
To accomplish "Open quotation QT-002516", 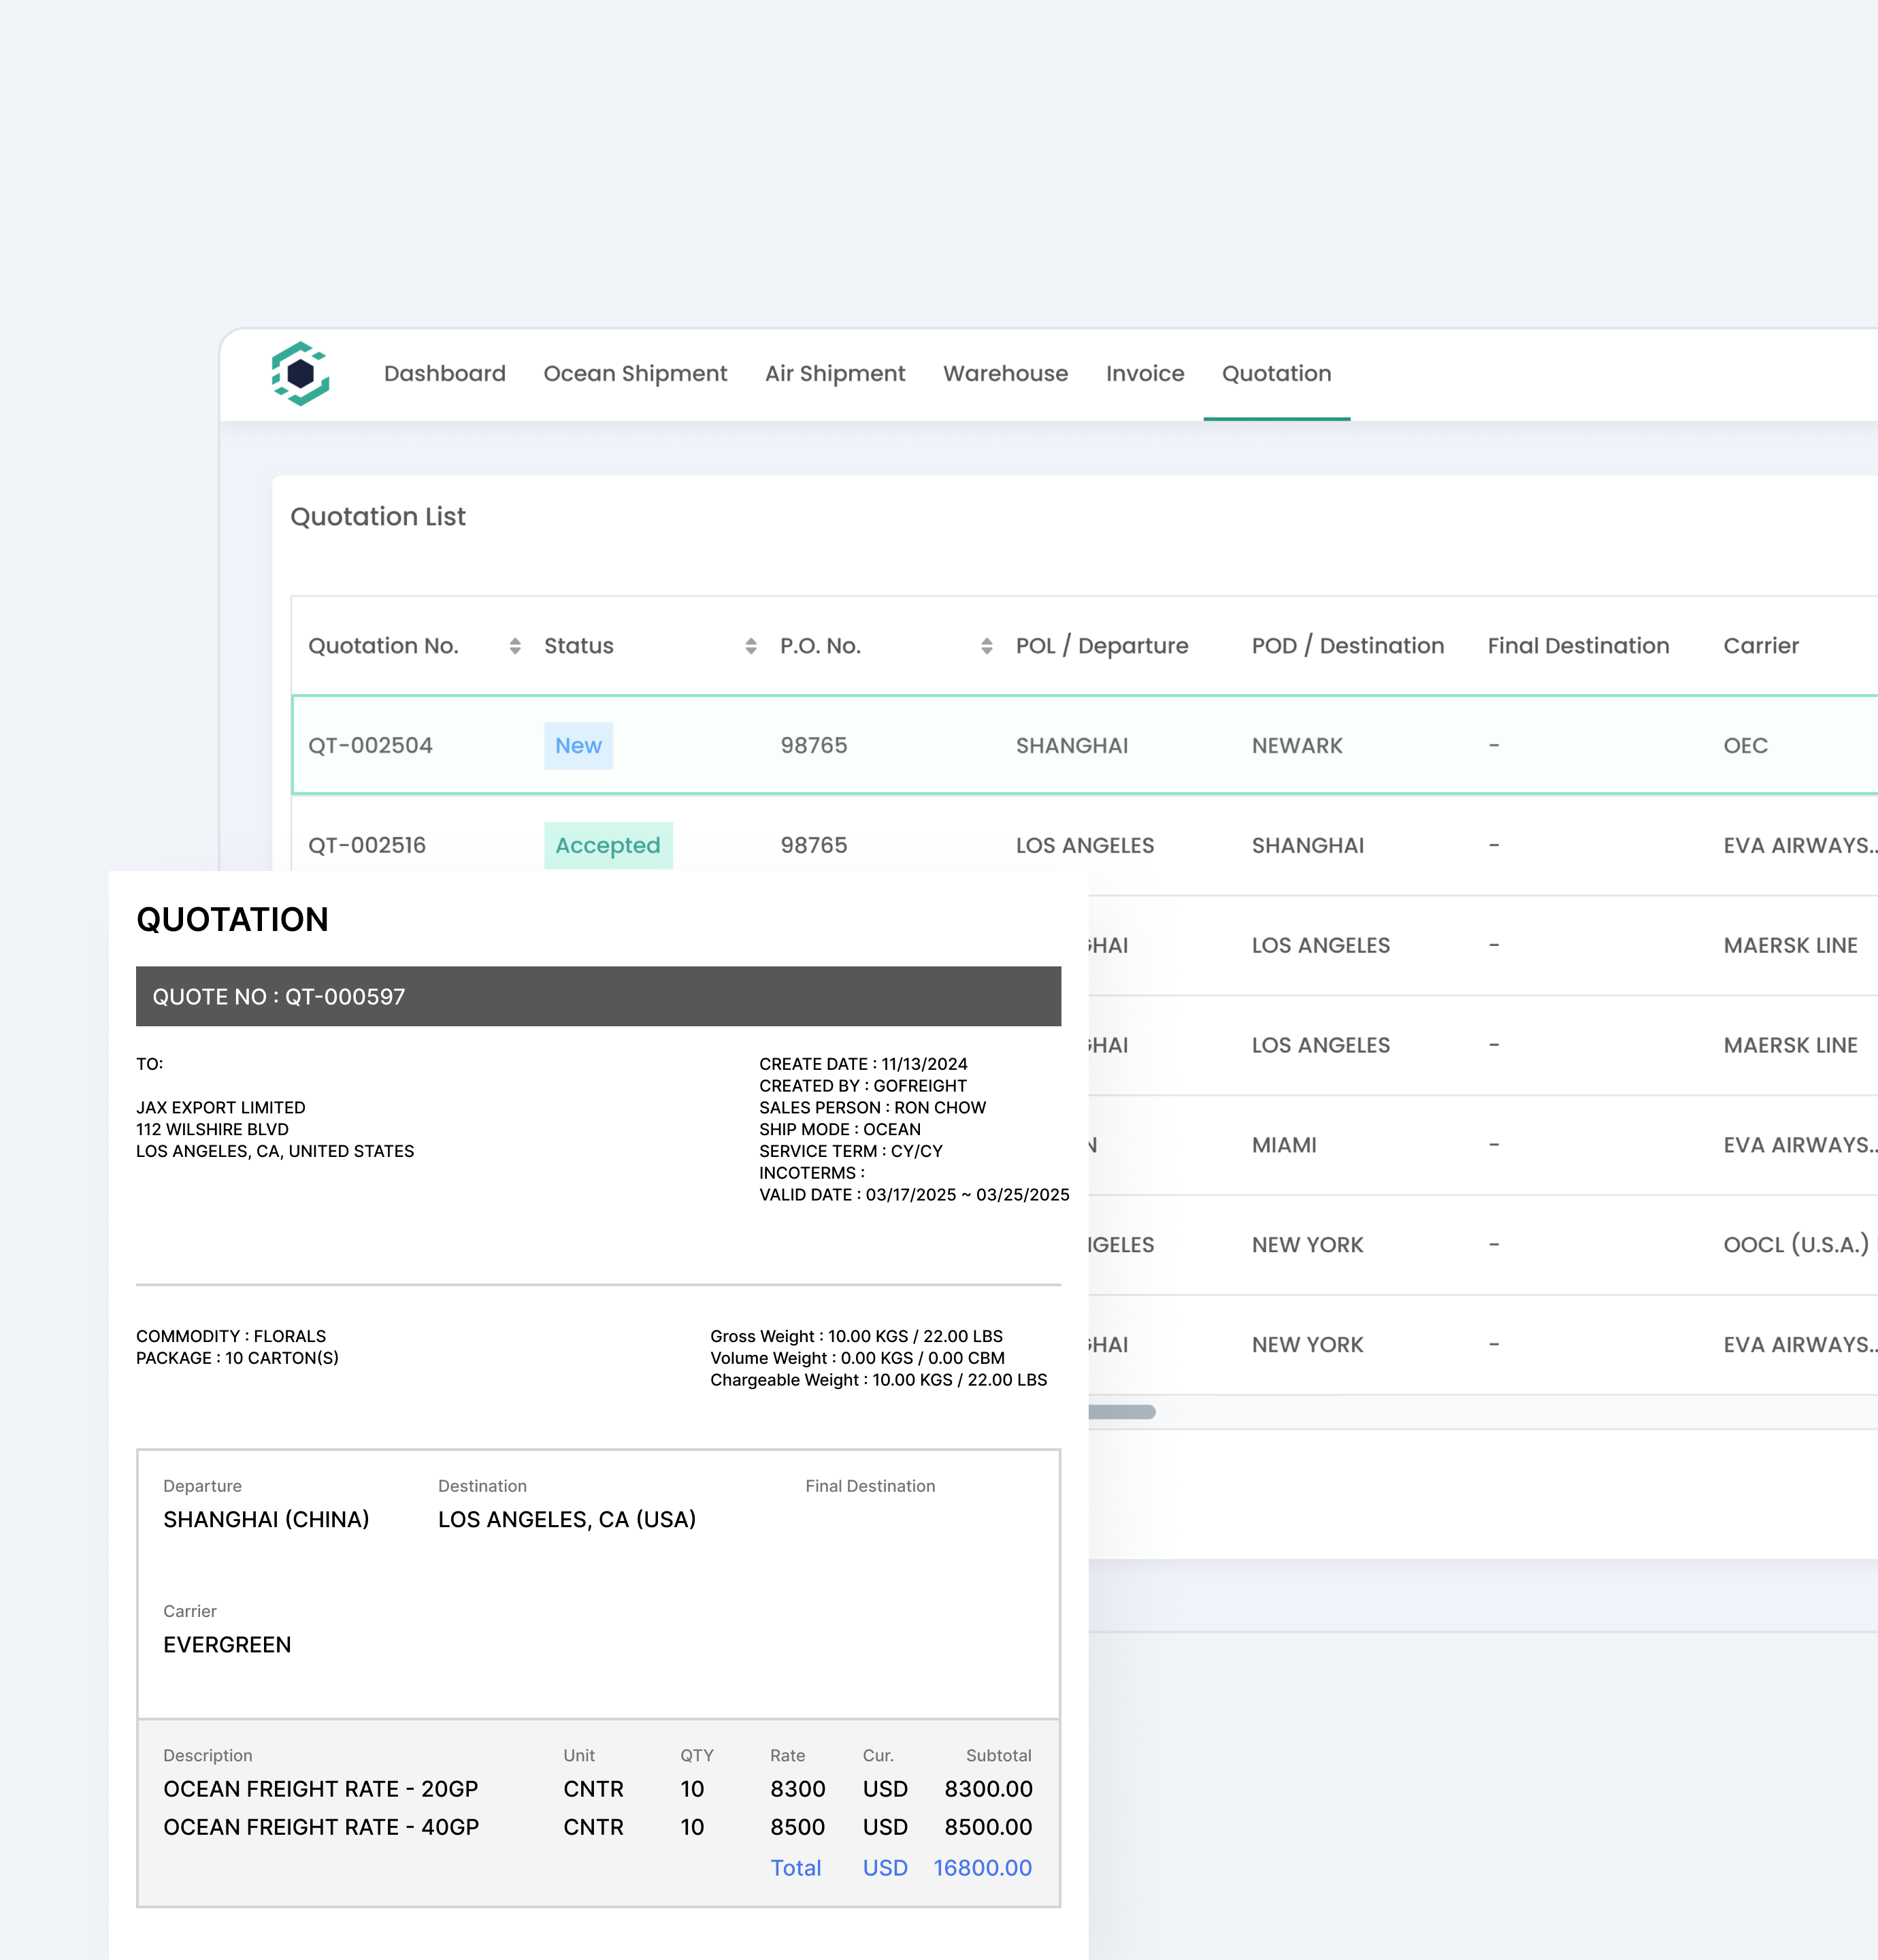I will 366,845.
